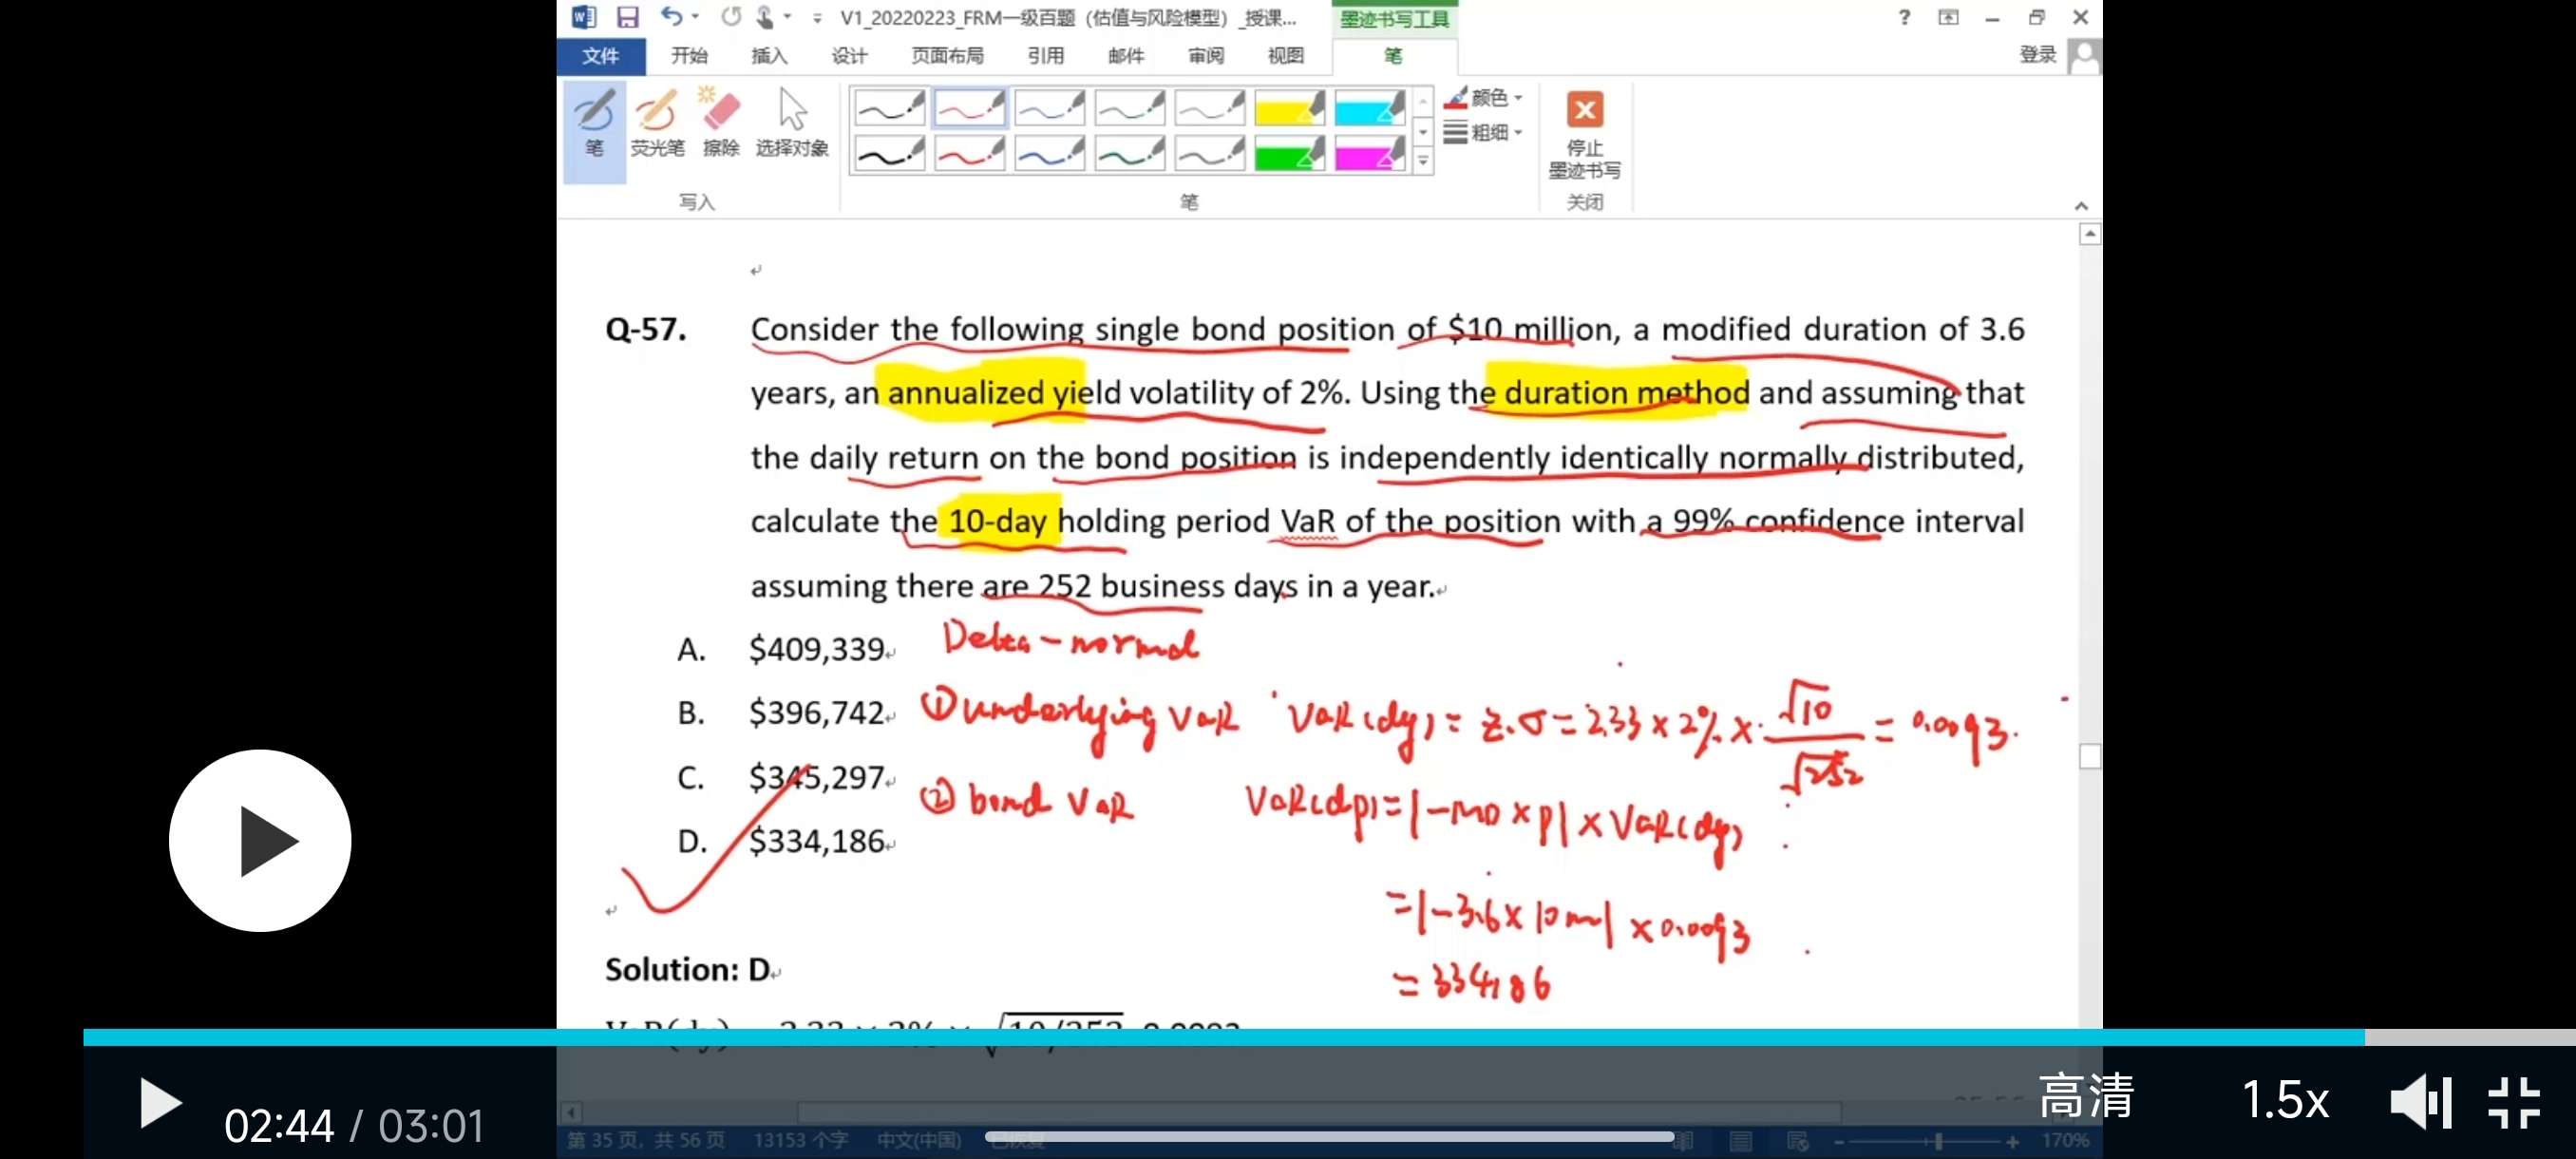The image size is (2576, 1159).
Task: Choose the thick green pen style
Action: [x=1129, y=154]
